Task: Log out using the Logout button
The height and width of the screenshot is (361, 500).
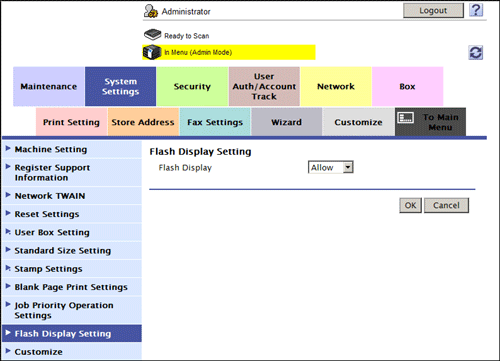Action: point(433,11)
